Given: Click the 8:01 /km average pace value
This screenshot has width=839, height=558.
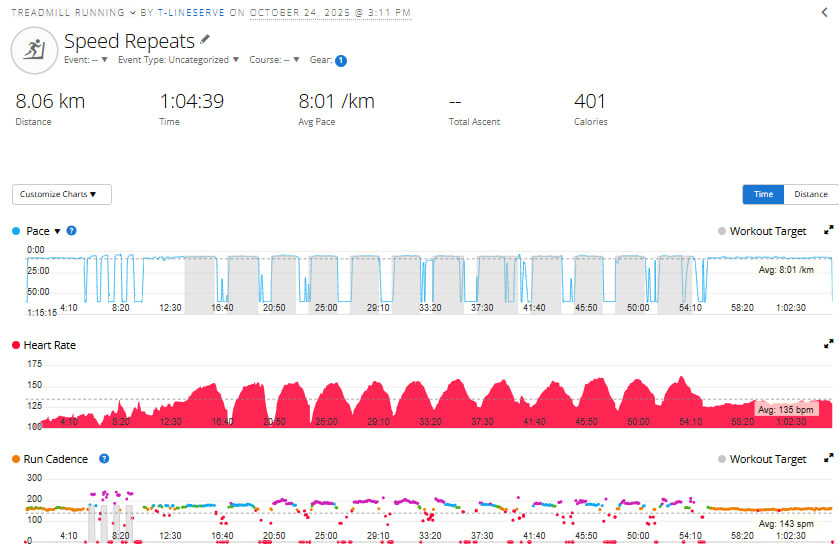Looking at the screenshot, I should point(337,101).
